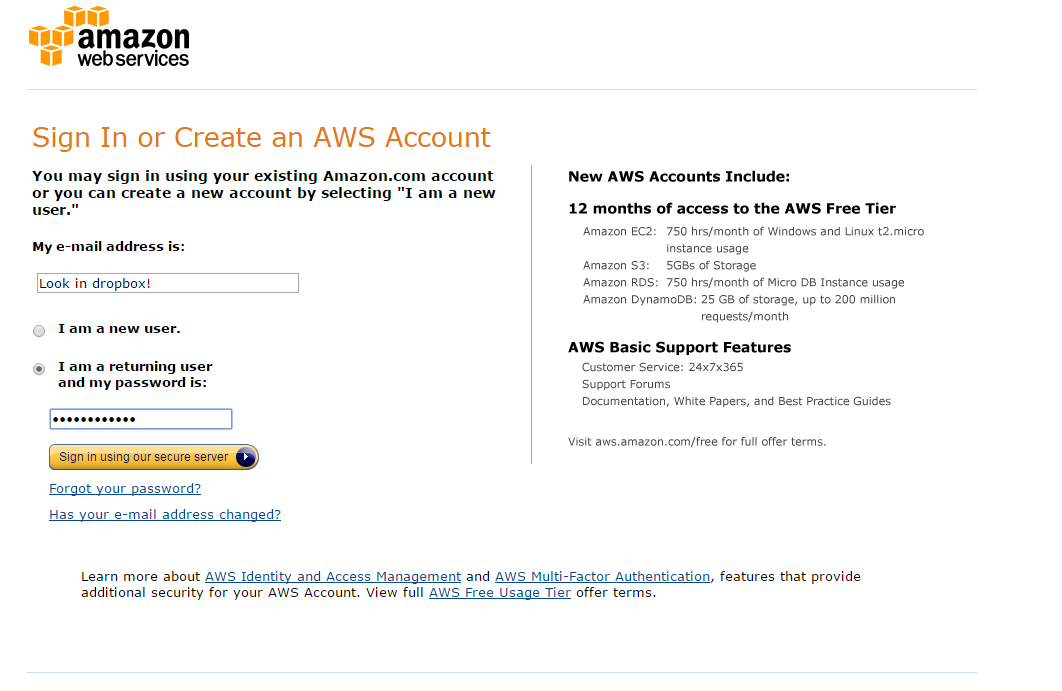Click the "I am a new user." label text
The width and height of the screenshot is (1062, 691).
(119, 329)
